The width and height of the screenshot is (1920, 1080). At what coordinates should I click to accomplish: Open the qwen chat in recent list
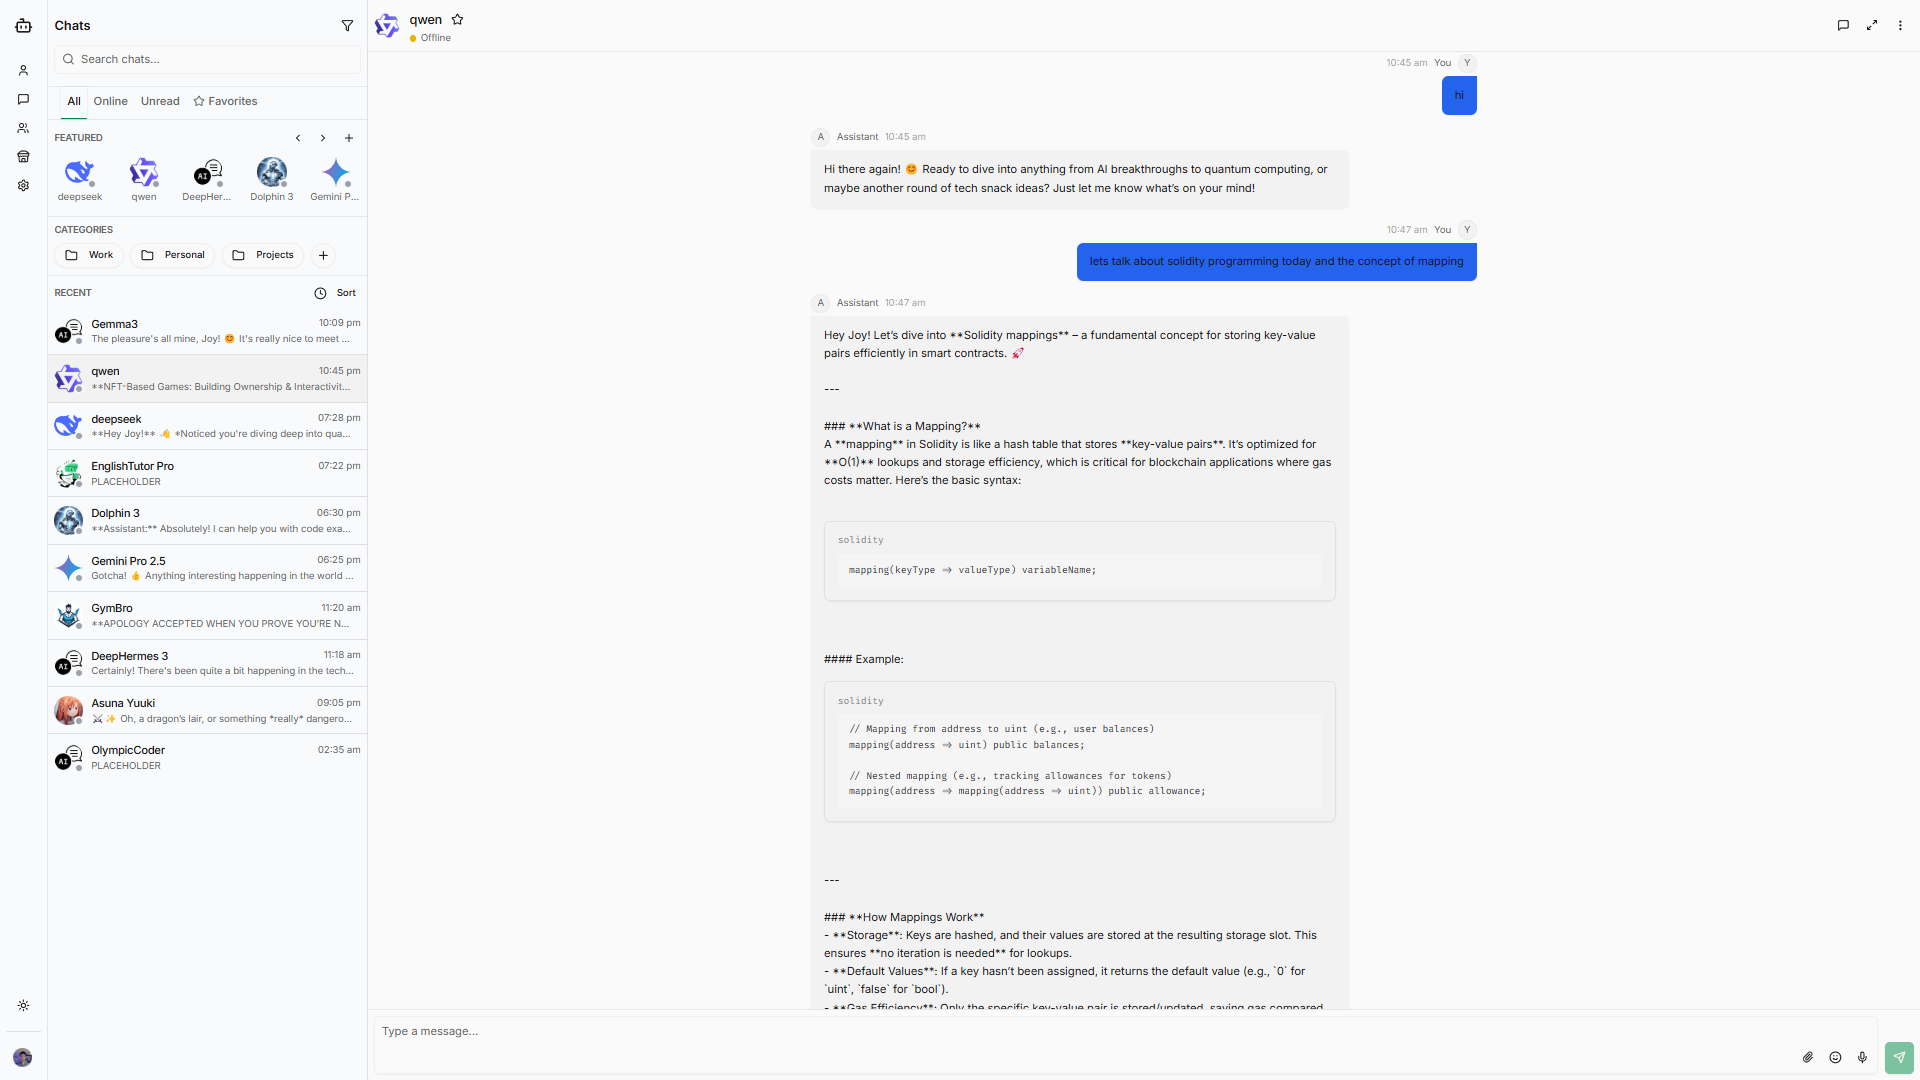coord(207,379)
